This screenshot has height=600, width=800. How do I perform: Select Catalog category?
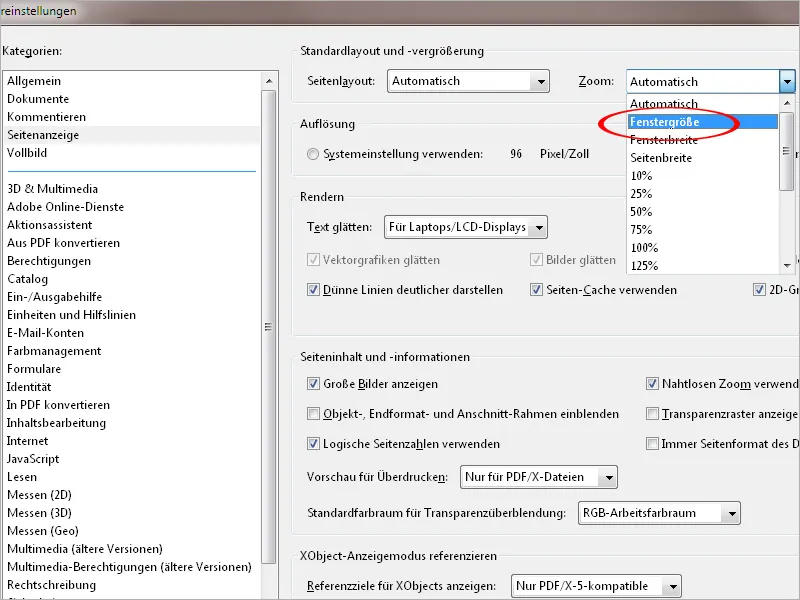click(x=28, y=279)
